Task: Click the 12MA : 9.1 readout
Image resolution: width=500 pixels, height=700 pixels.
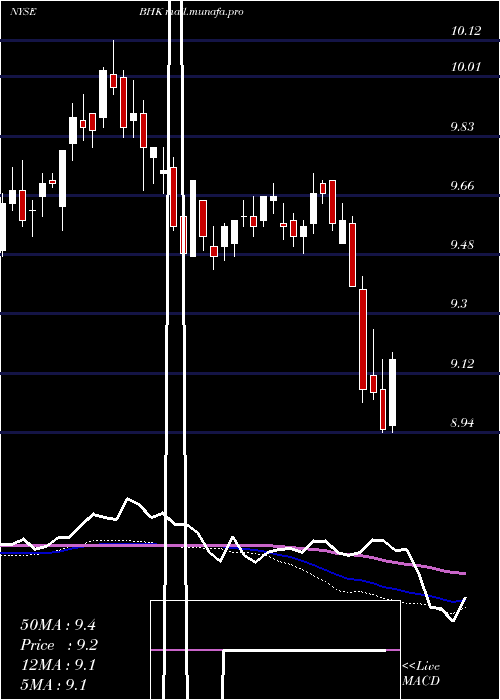Action: pyautogui.click(x=58, y=666)
